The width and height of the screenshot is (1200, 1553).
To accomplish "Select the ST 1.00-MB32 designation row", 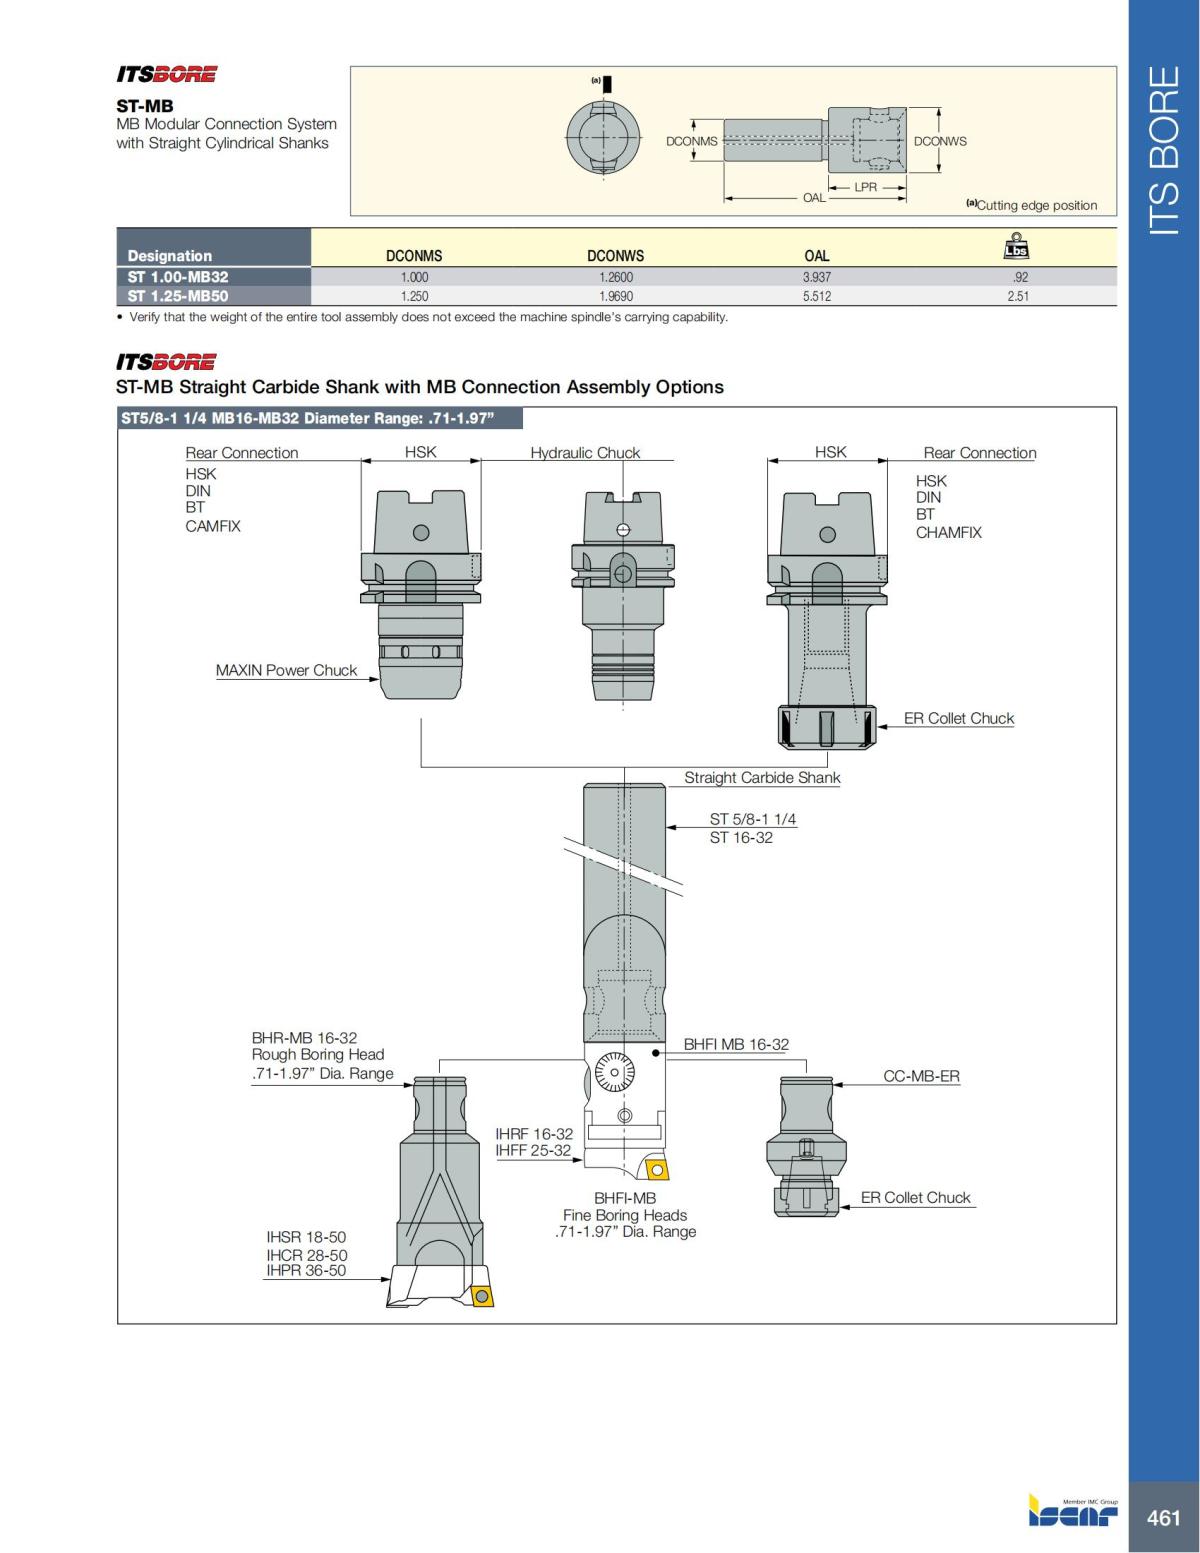I will tap(616, 277).
